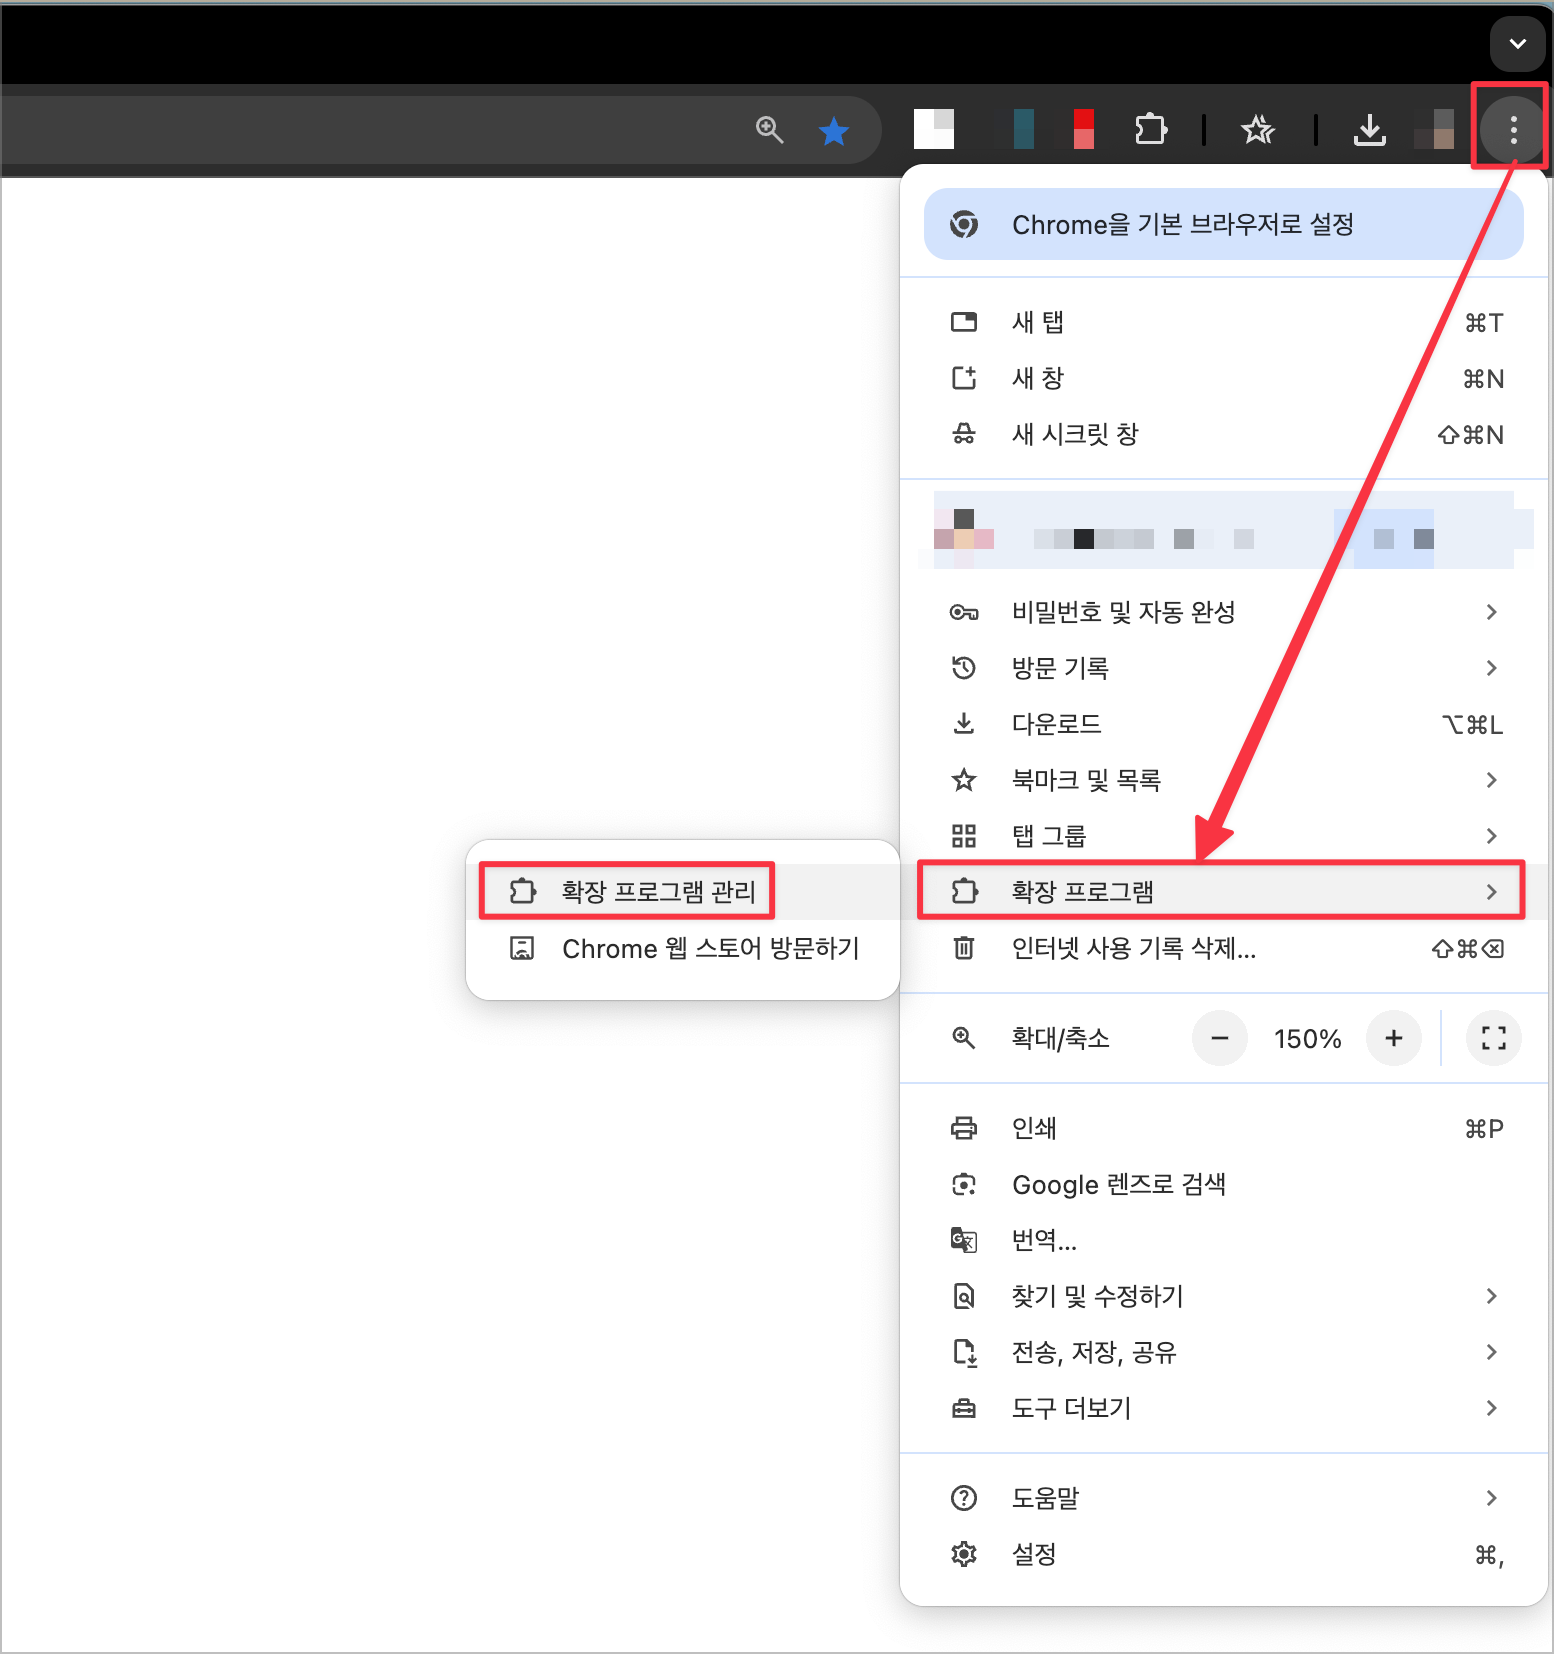Click the history clock icon

tap(963, 668)
